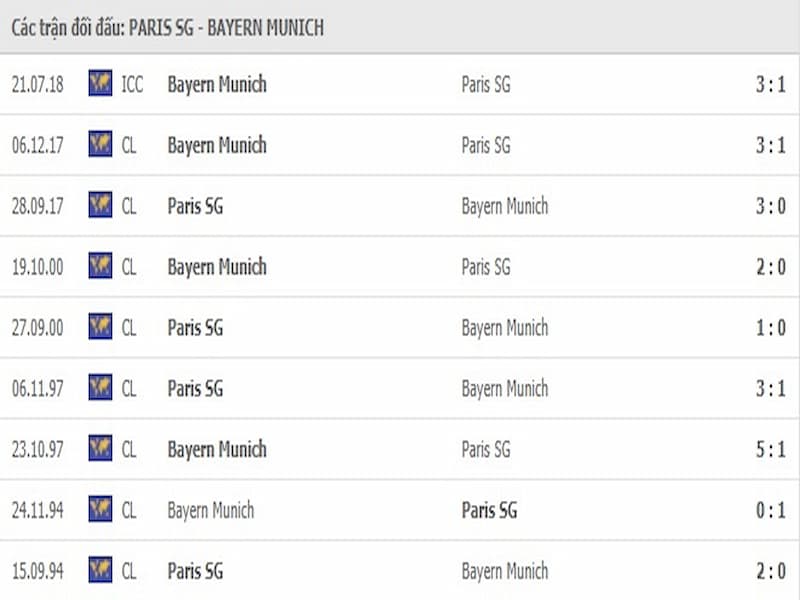Click the 5 : 1 score on 23.10.97

770,449
